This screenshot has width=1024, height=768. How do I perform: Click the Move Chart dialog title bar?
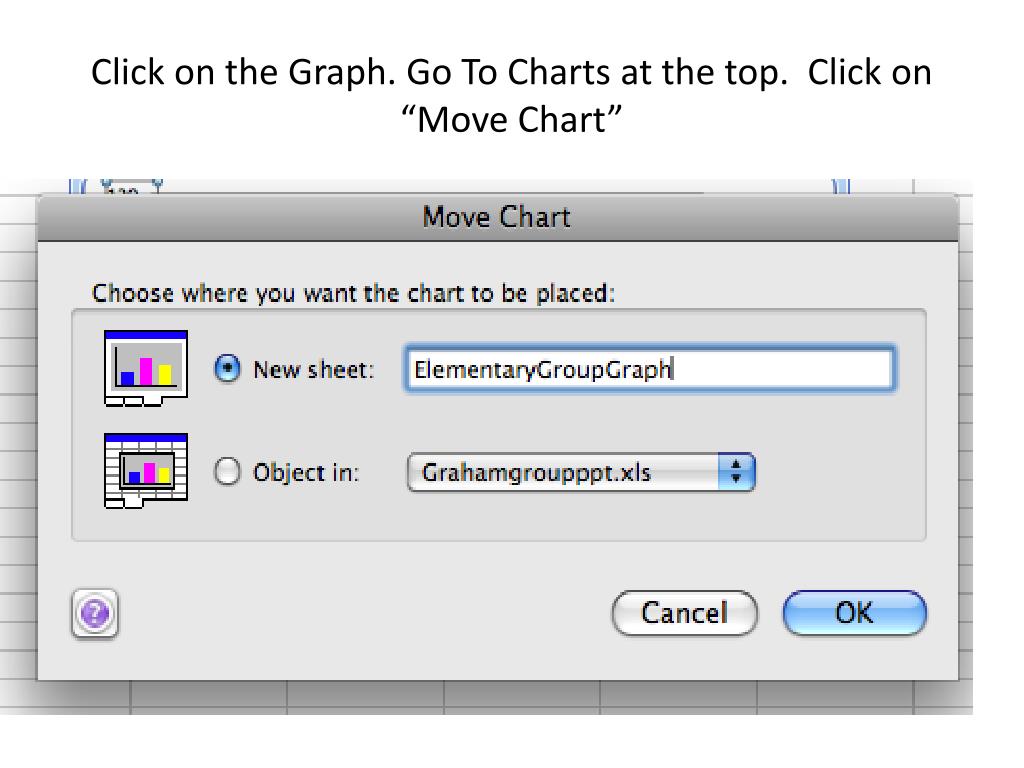[497, 217]
